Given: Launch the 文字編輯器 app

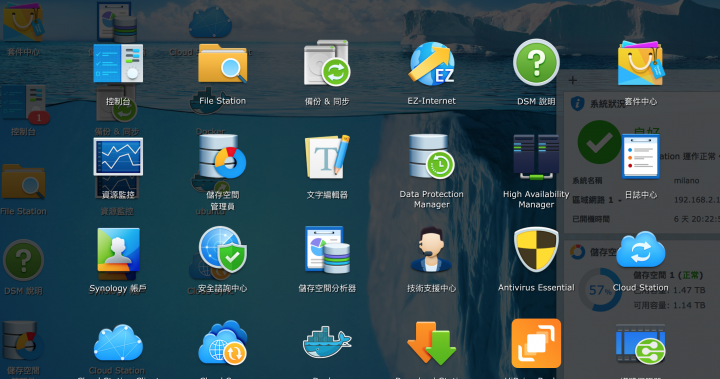Looking at the screenshot, I should (327, 158).
